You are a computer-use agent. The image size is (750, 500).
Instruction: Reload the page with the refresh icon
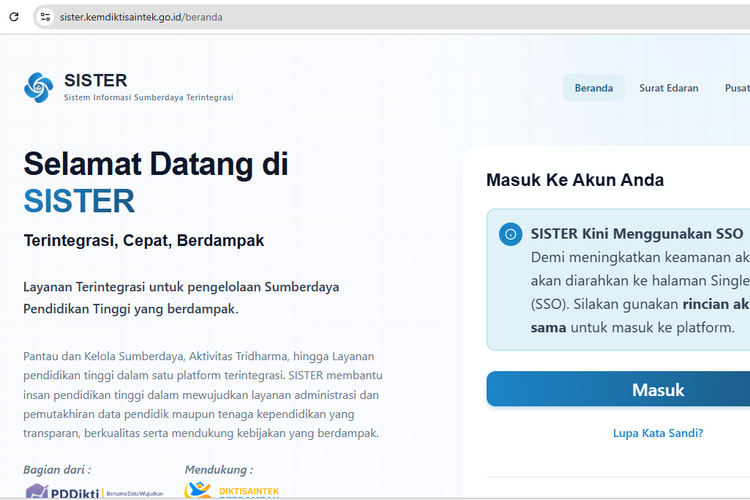coord(14,17)
